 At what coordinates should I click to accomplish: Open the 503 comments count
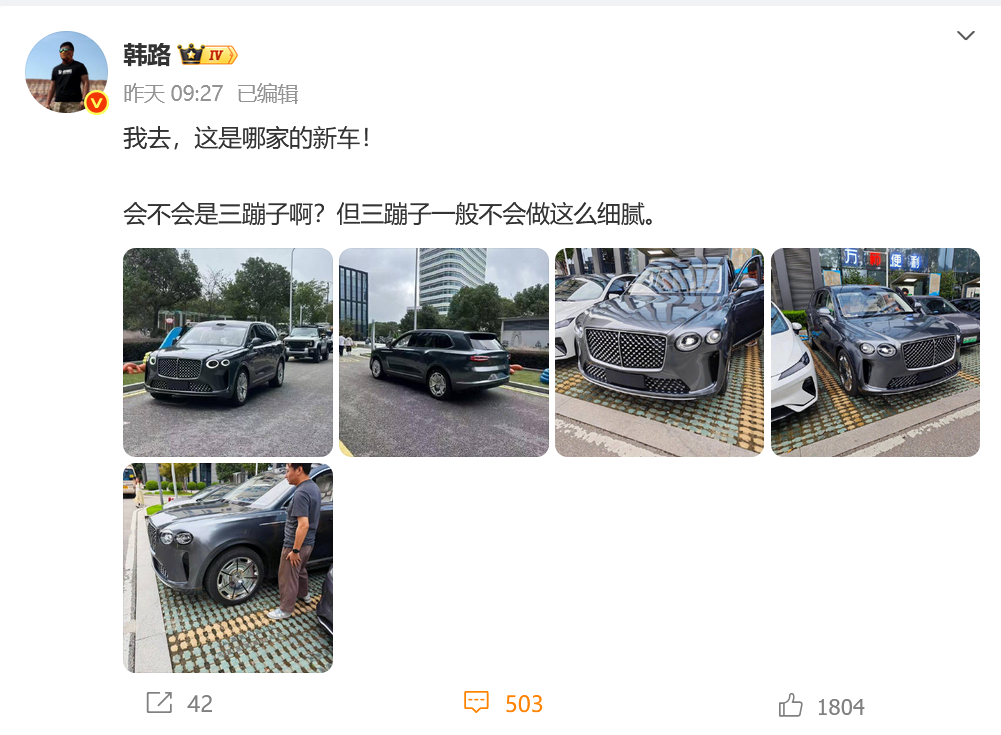pyautogui.click(x=523, y=704)
